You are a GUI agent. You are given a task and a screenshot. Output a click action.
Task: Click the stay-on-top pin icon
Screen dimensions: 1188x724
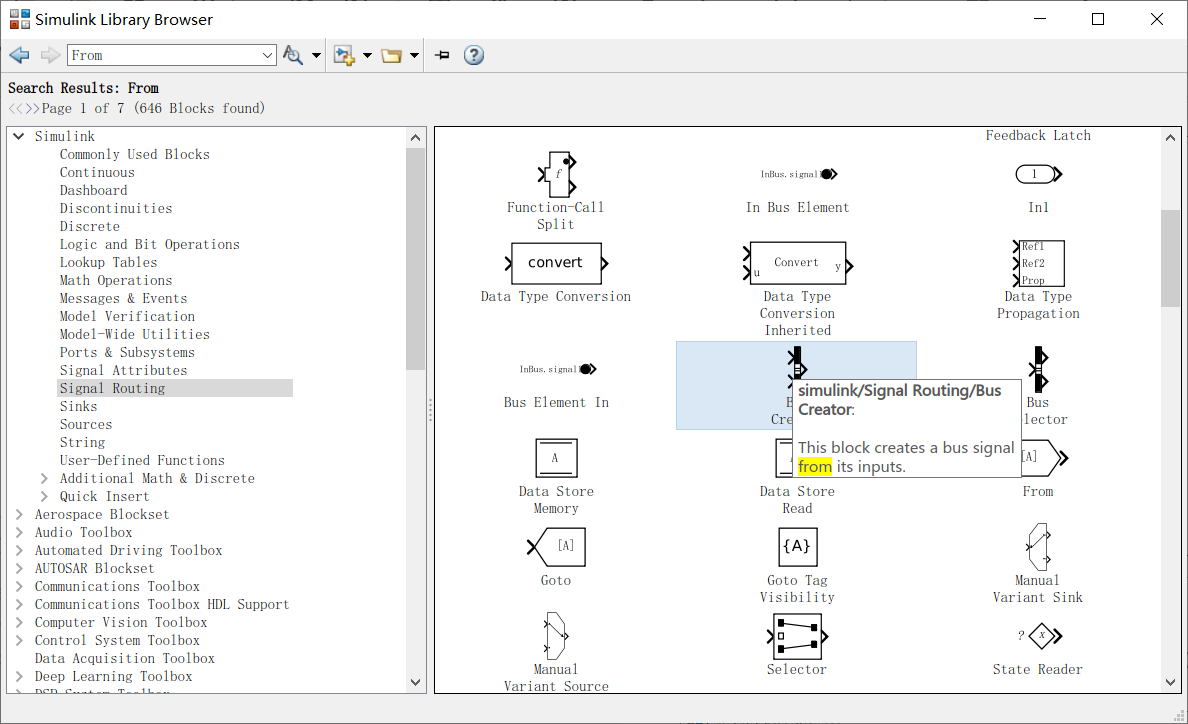(442, 55)
